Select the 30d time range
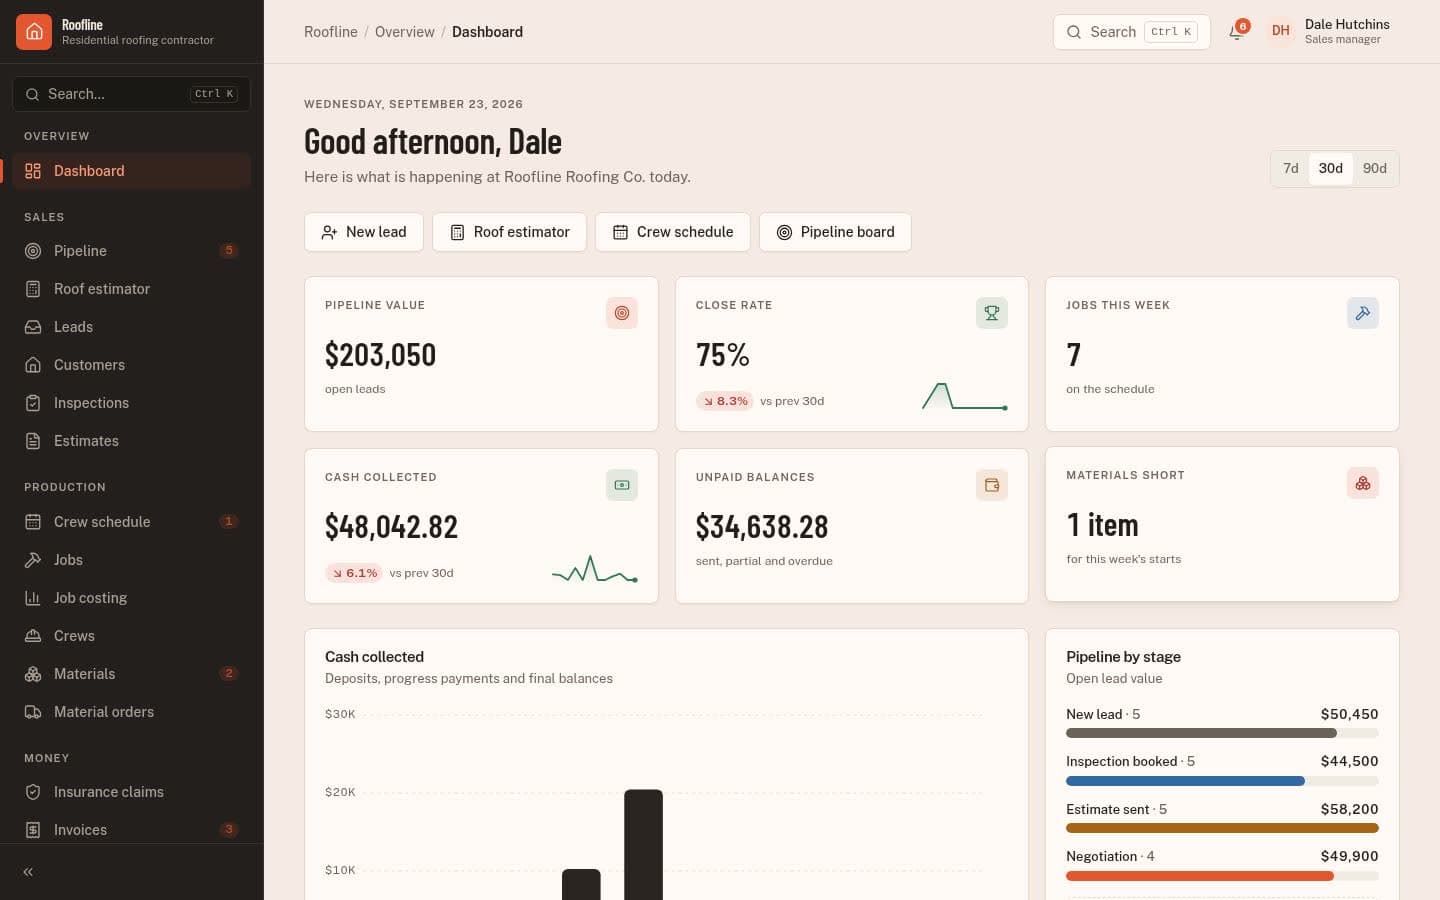Viewport: 1440px width, 900px height. point(1330,168)
